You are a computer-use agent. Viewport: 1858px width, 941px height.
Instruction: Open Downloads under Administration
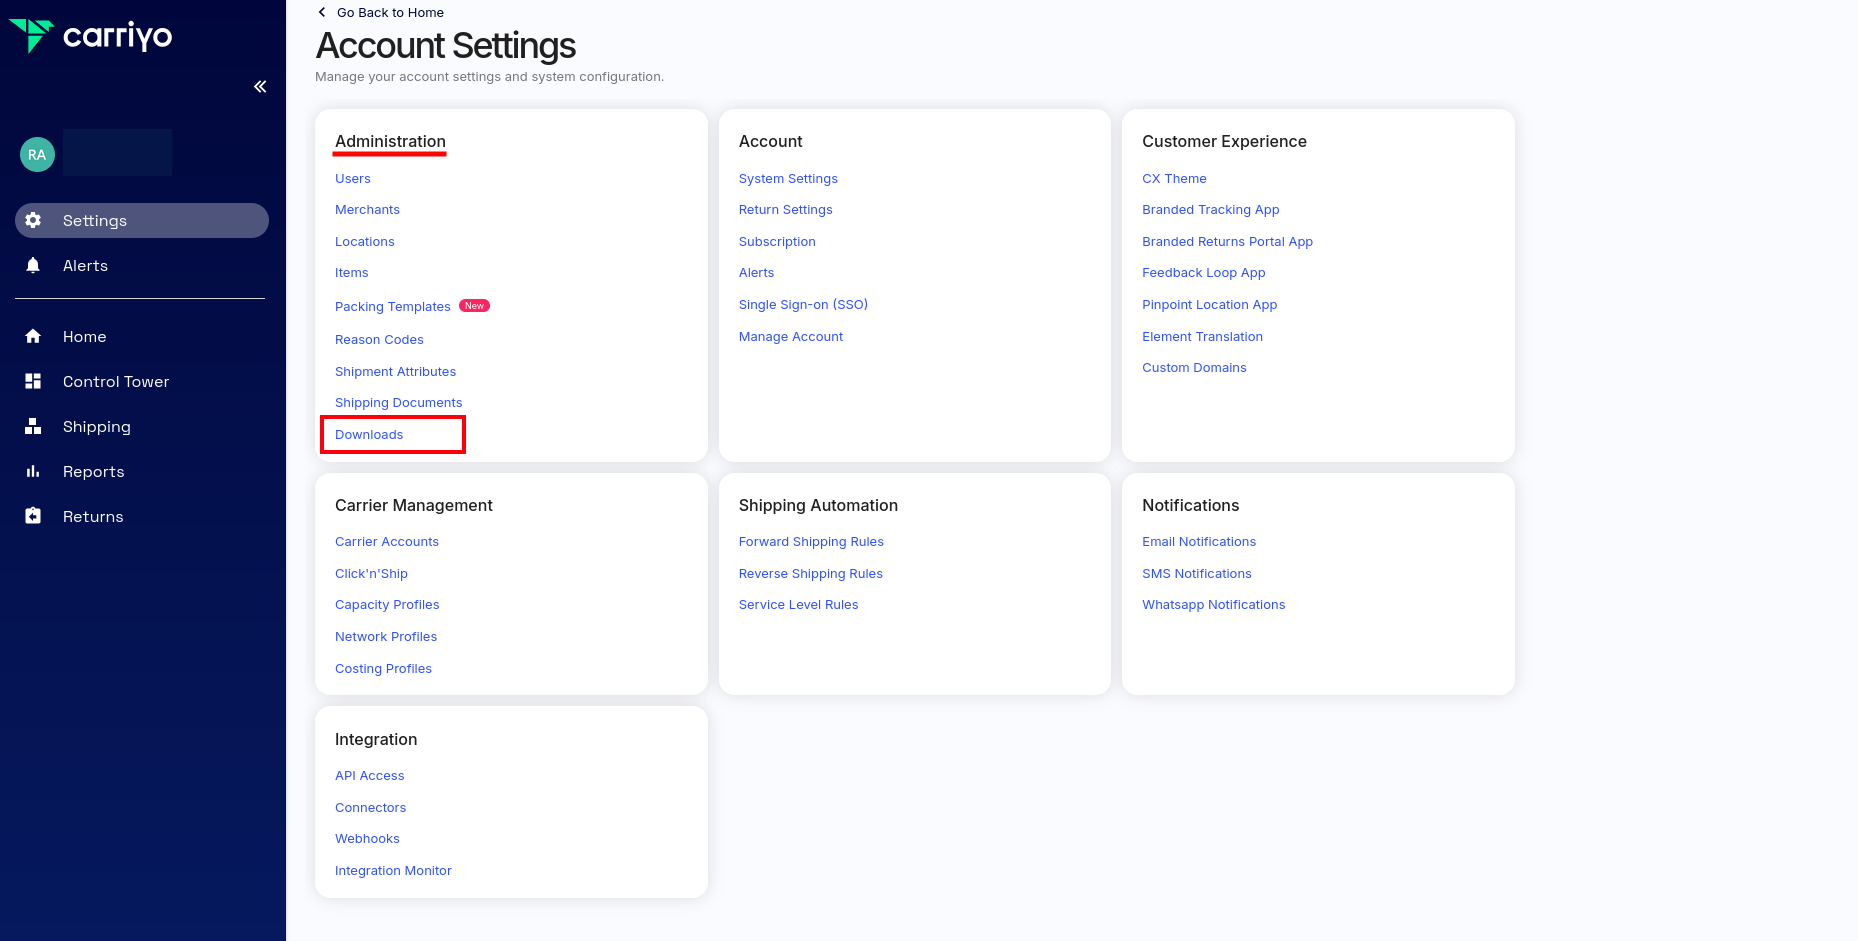369,434
